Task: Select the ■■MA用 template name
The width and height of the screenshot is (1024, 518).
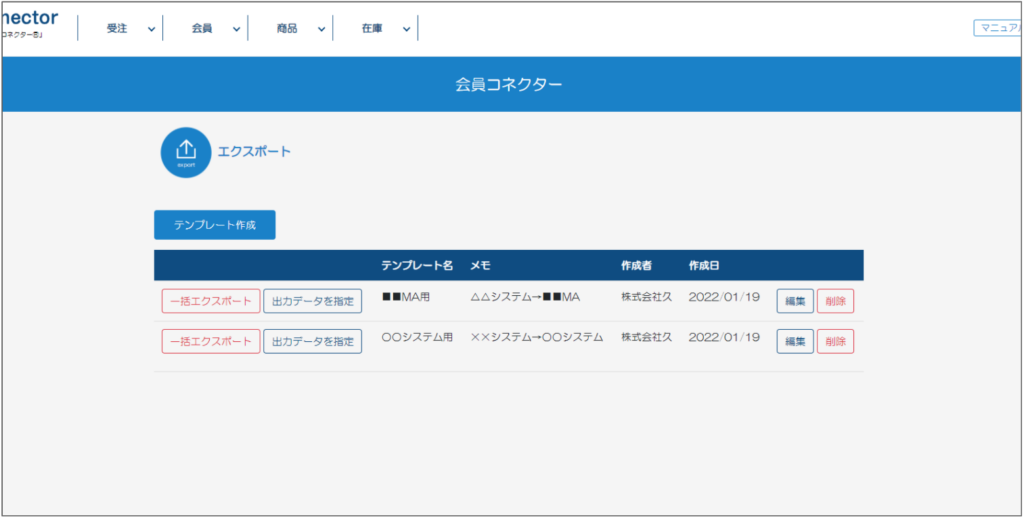Action: (406, 297)
